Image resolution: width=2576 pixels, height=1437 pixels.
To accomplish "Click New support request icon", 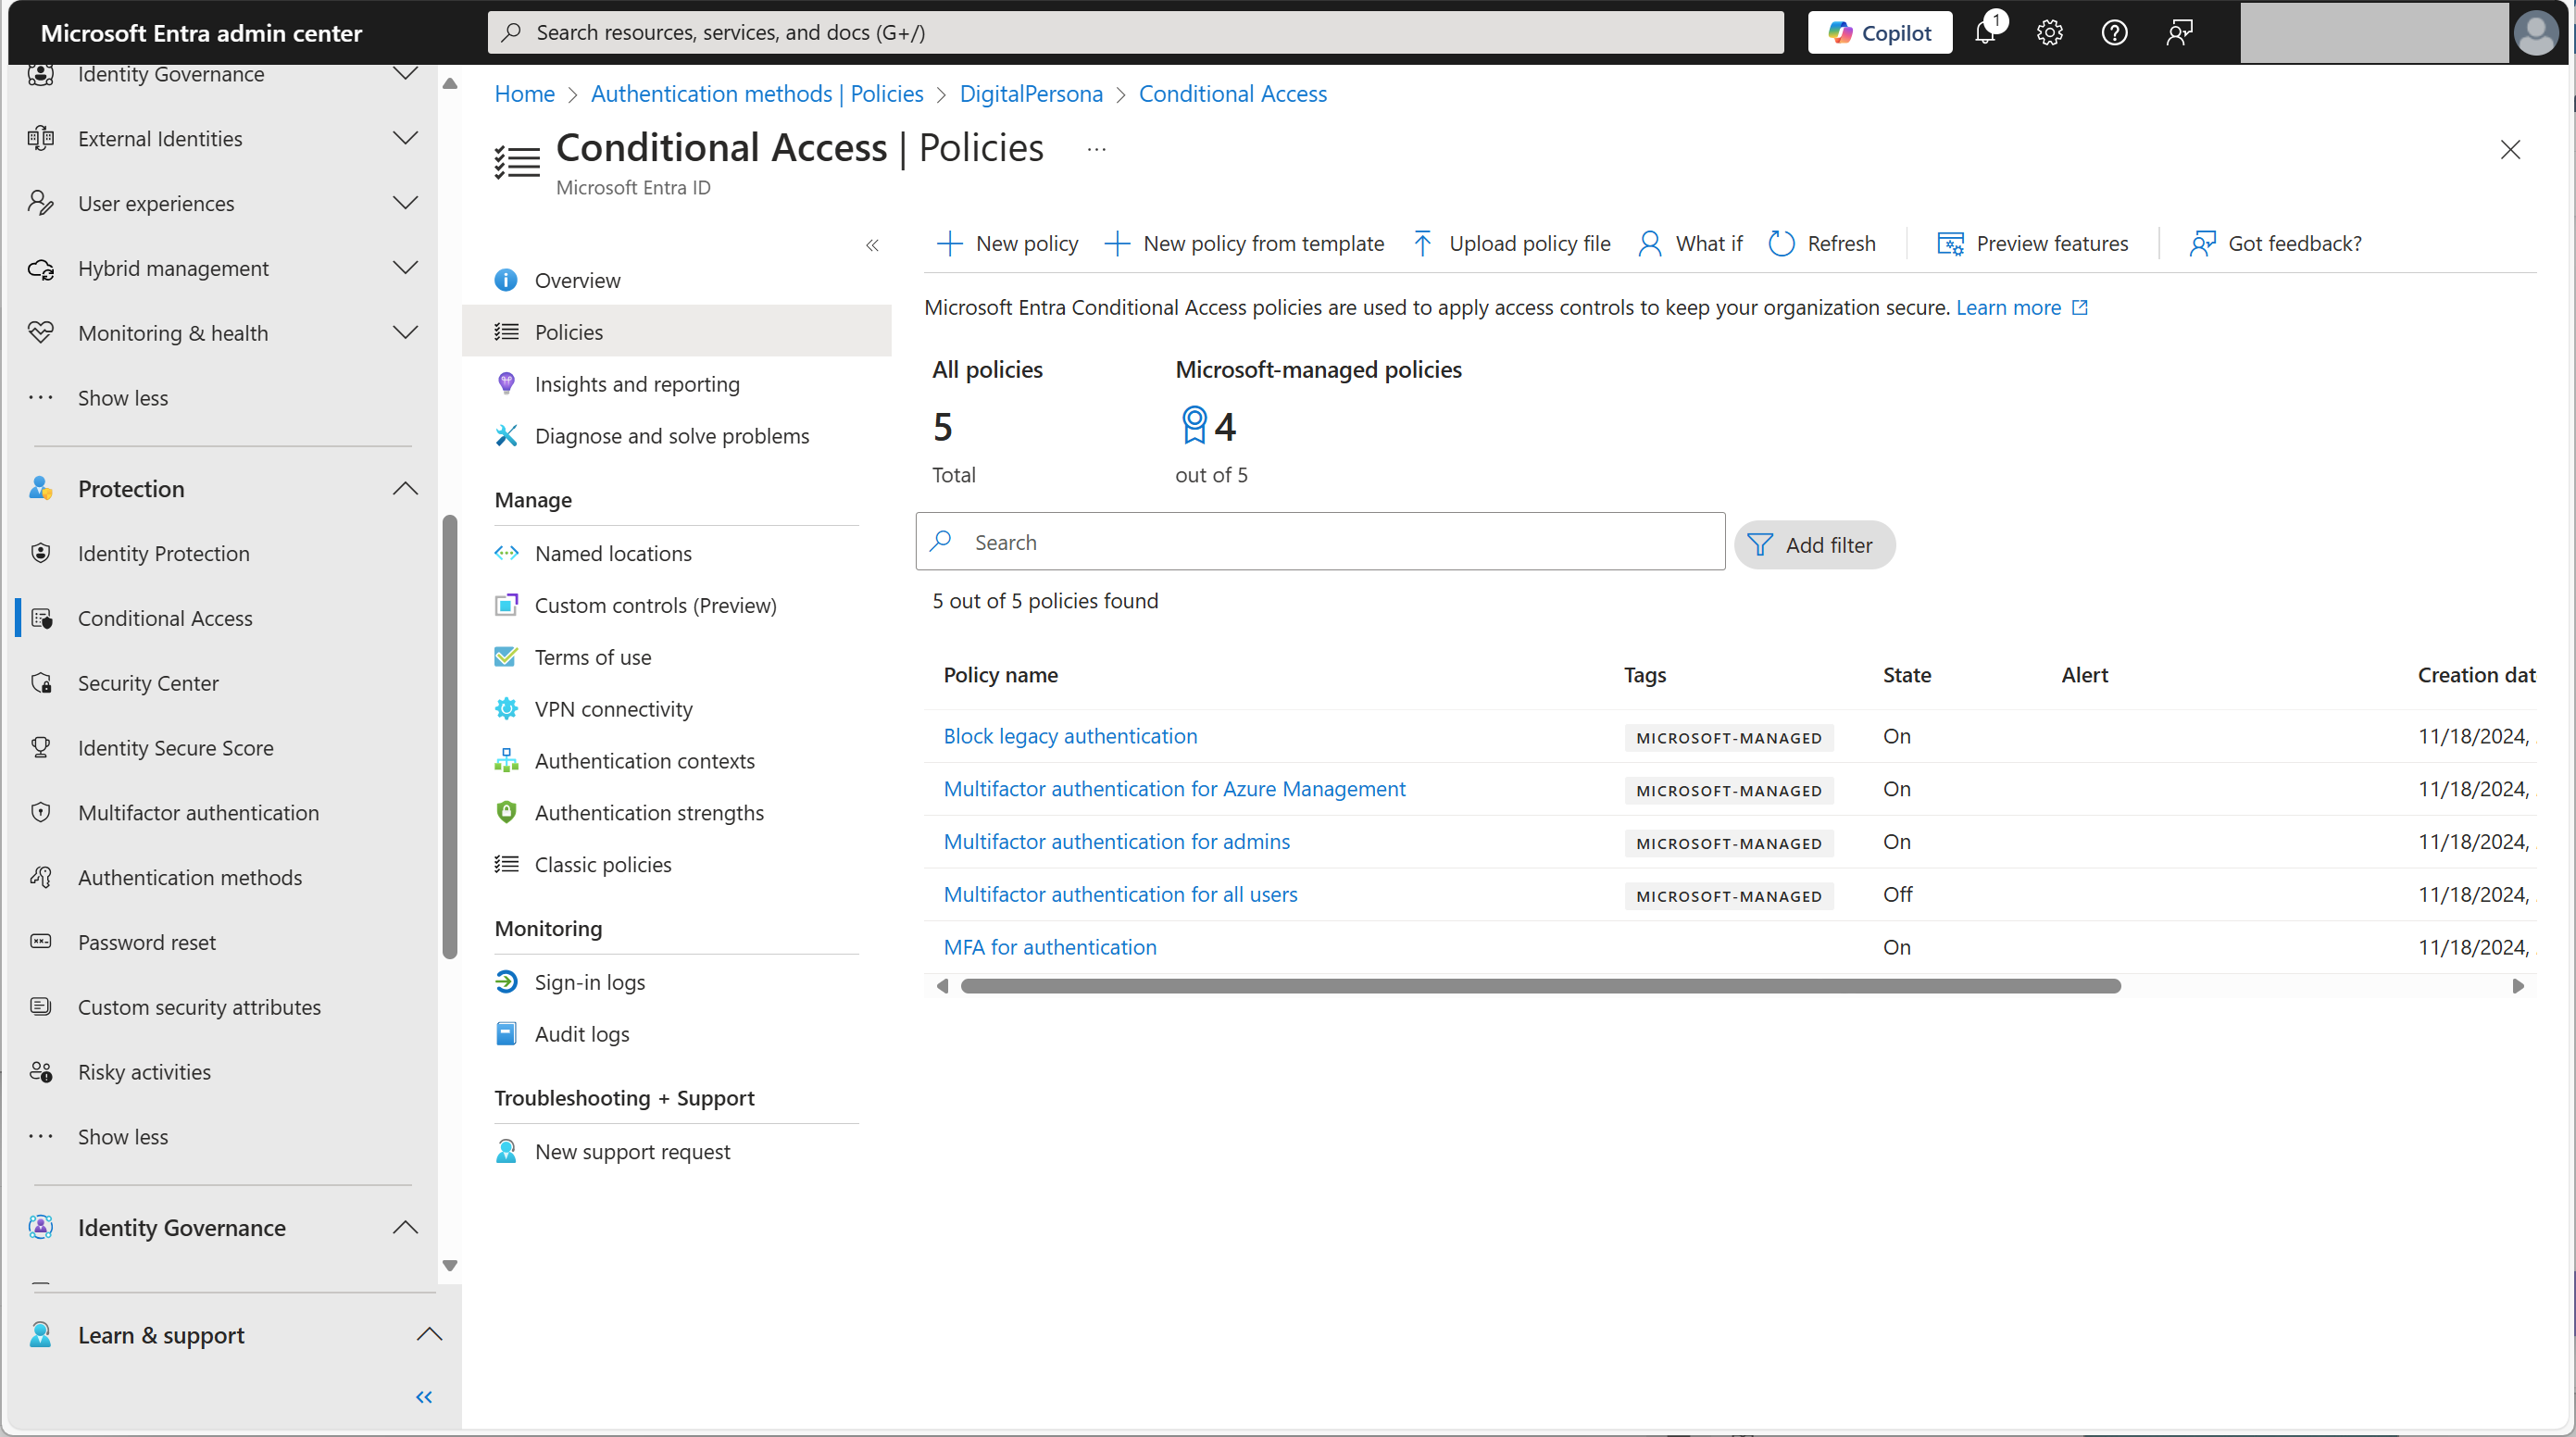I will pyautogui.click(x=506, y=1151).
